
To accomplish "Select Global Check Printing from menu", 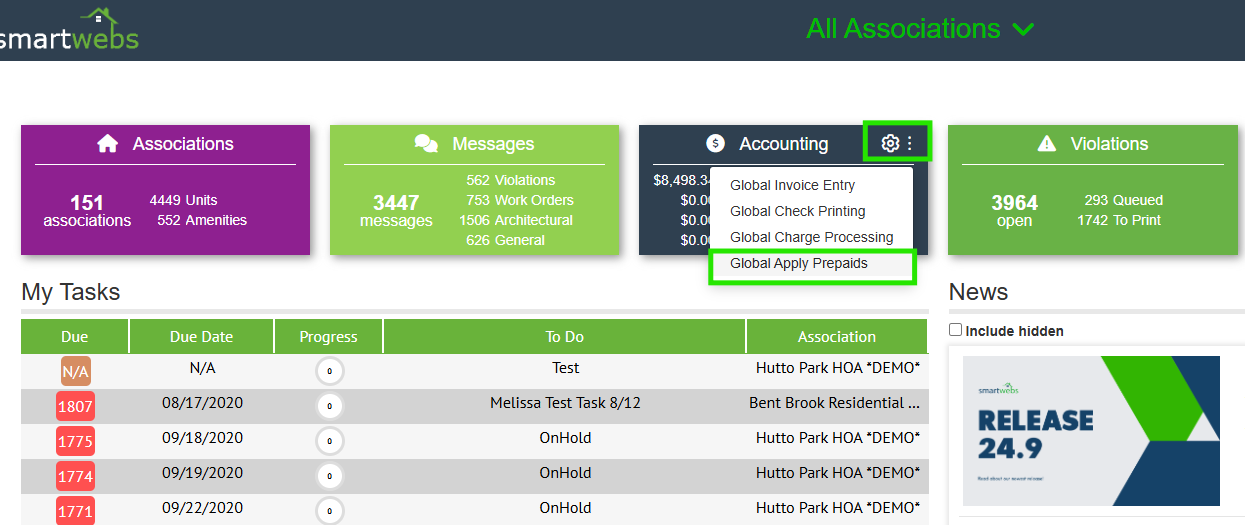I will click(797, 211).
